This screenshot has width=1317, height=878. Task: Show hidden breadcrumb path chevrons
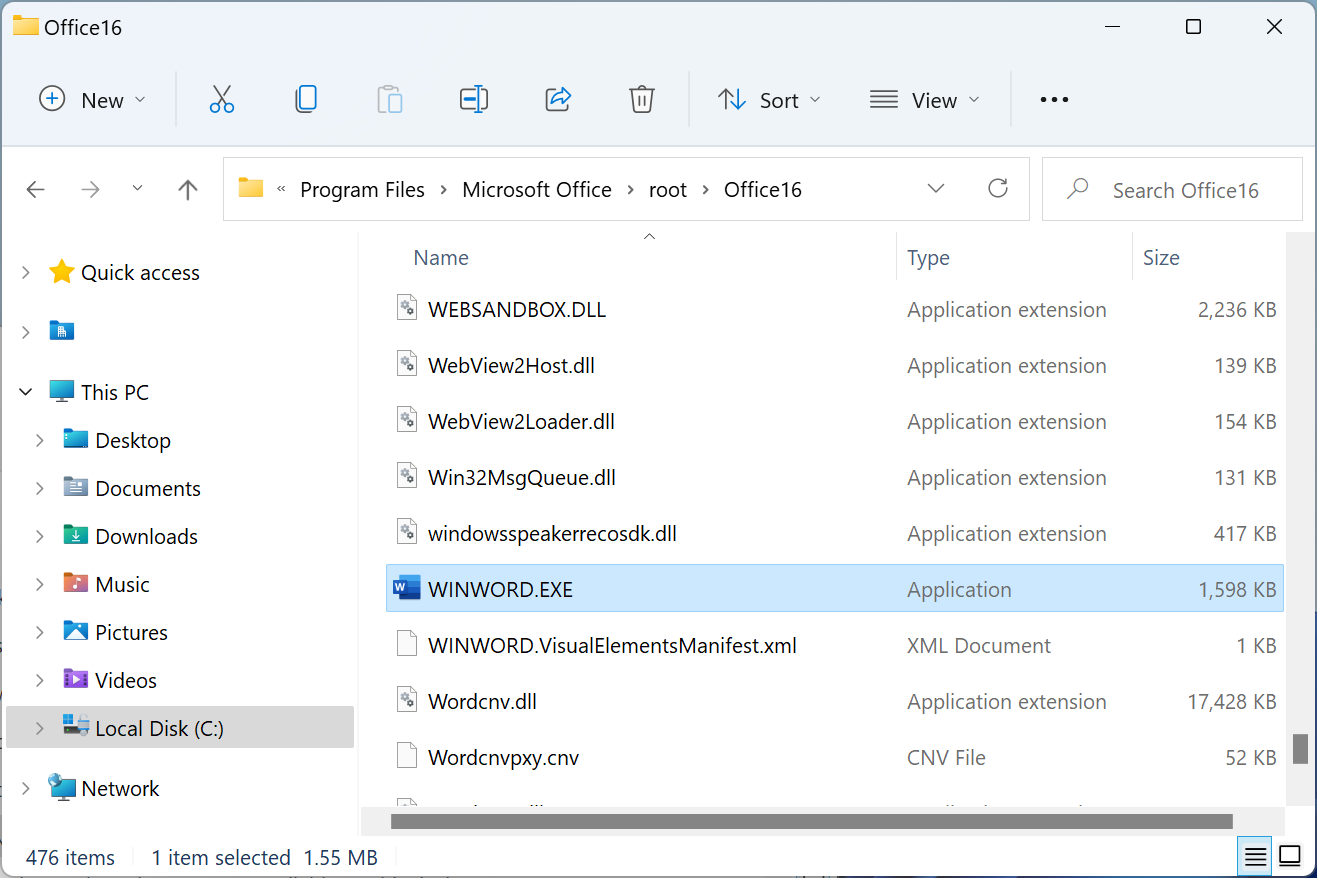click(281, 189)
